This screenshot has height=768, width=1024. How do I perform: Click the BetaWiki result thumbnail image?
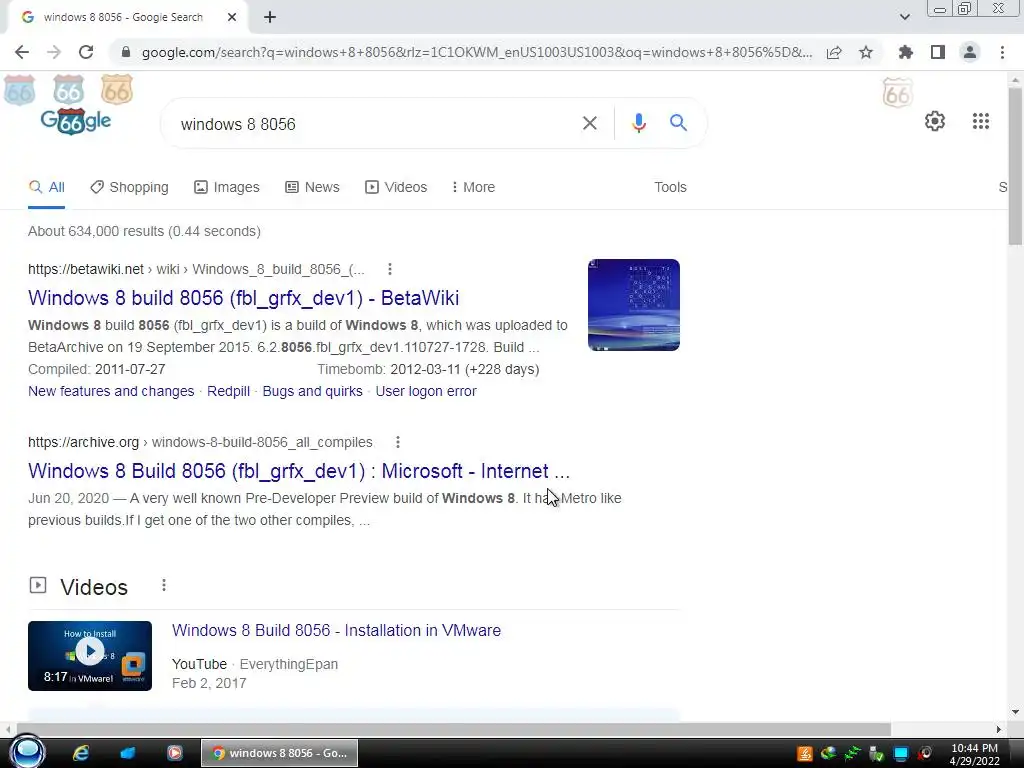(x=633, y=305)
